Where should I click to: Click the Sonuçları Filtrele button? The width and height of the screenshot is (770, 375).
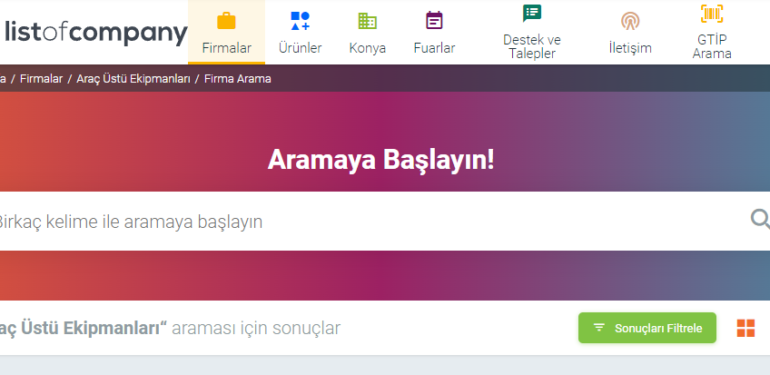(647, 328)
